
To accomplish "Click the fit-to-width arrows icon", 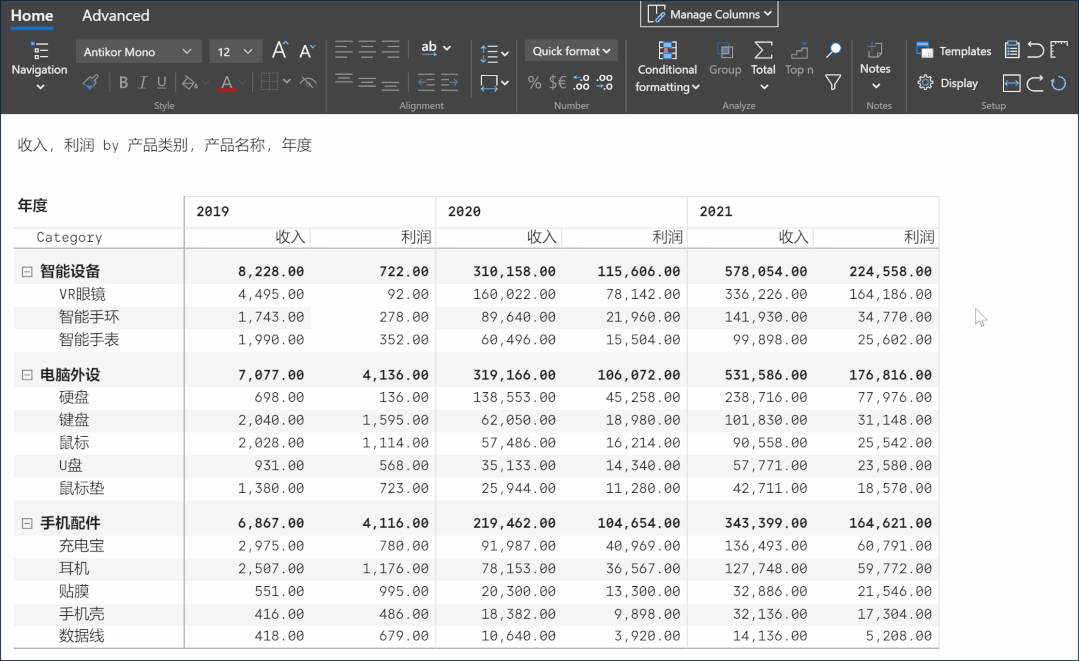I will coord(1012,83).
